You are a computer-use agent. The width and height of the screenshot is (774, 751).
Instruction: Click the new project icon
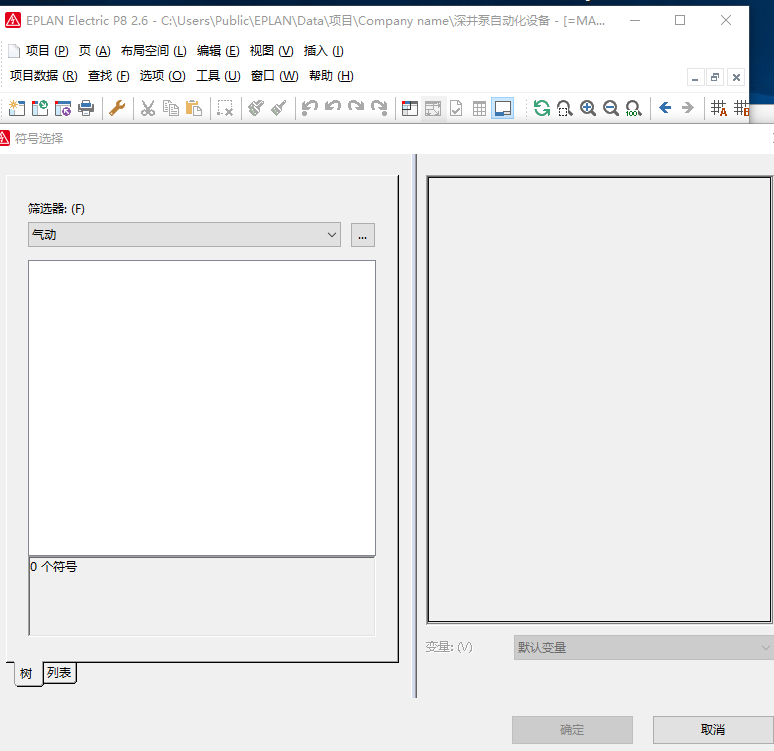click(17, 108)
